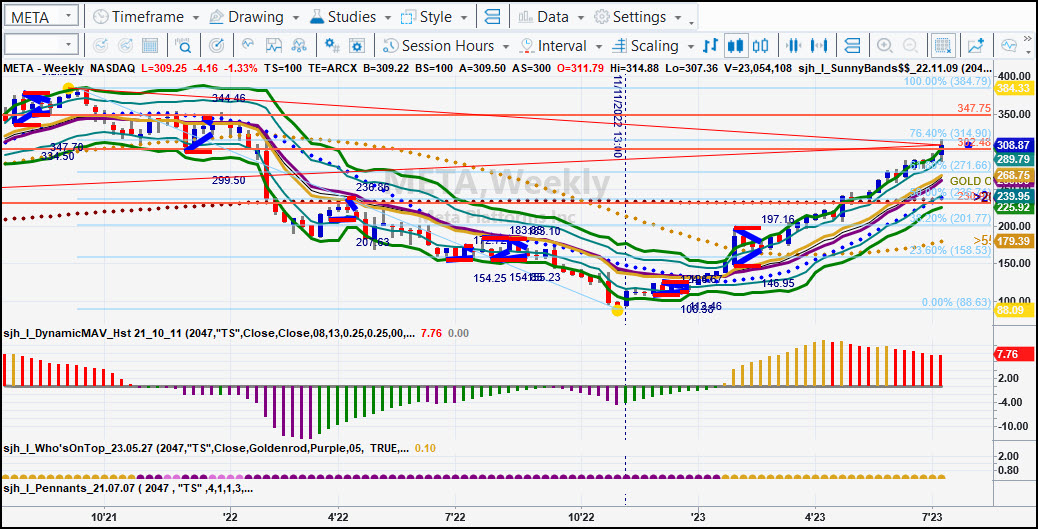Click the bar-search magnifier icon
Image resolution: width=1038 pixels, height=529 pixels.
183,46
